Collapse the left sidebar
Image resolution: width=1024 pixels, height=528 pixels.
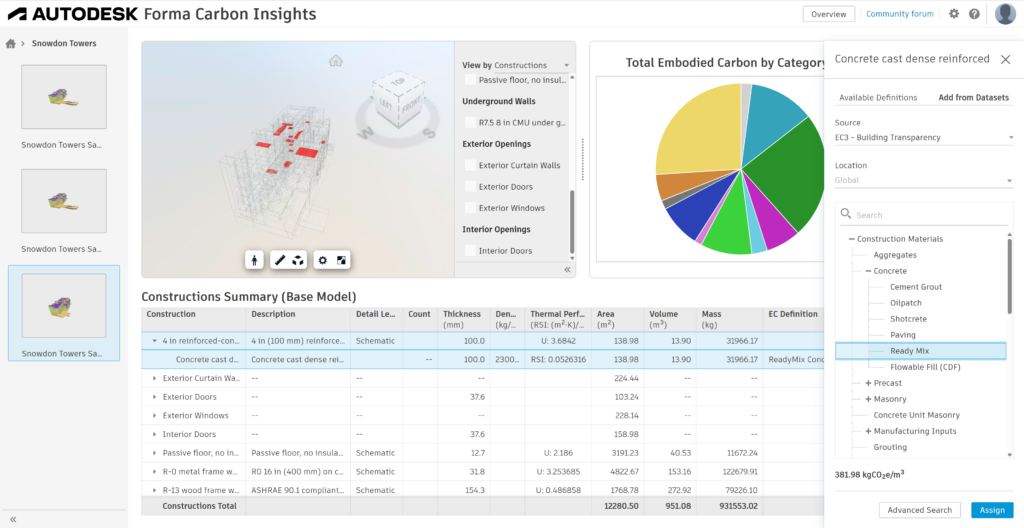pyautogui.click(x=13, y=520)
